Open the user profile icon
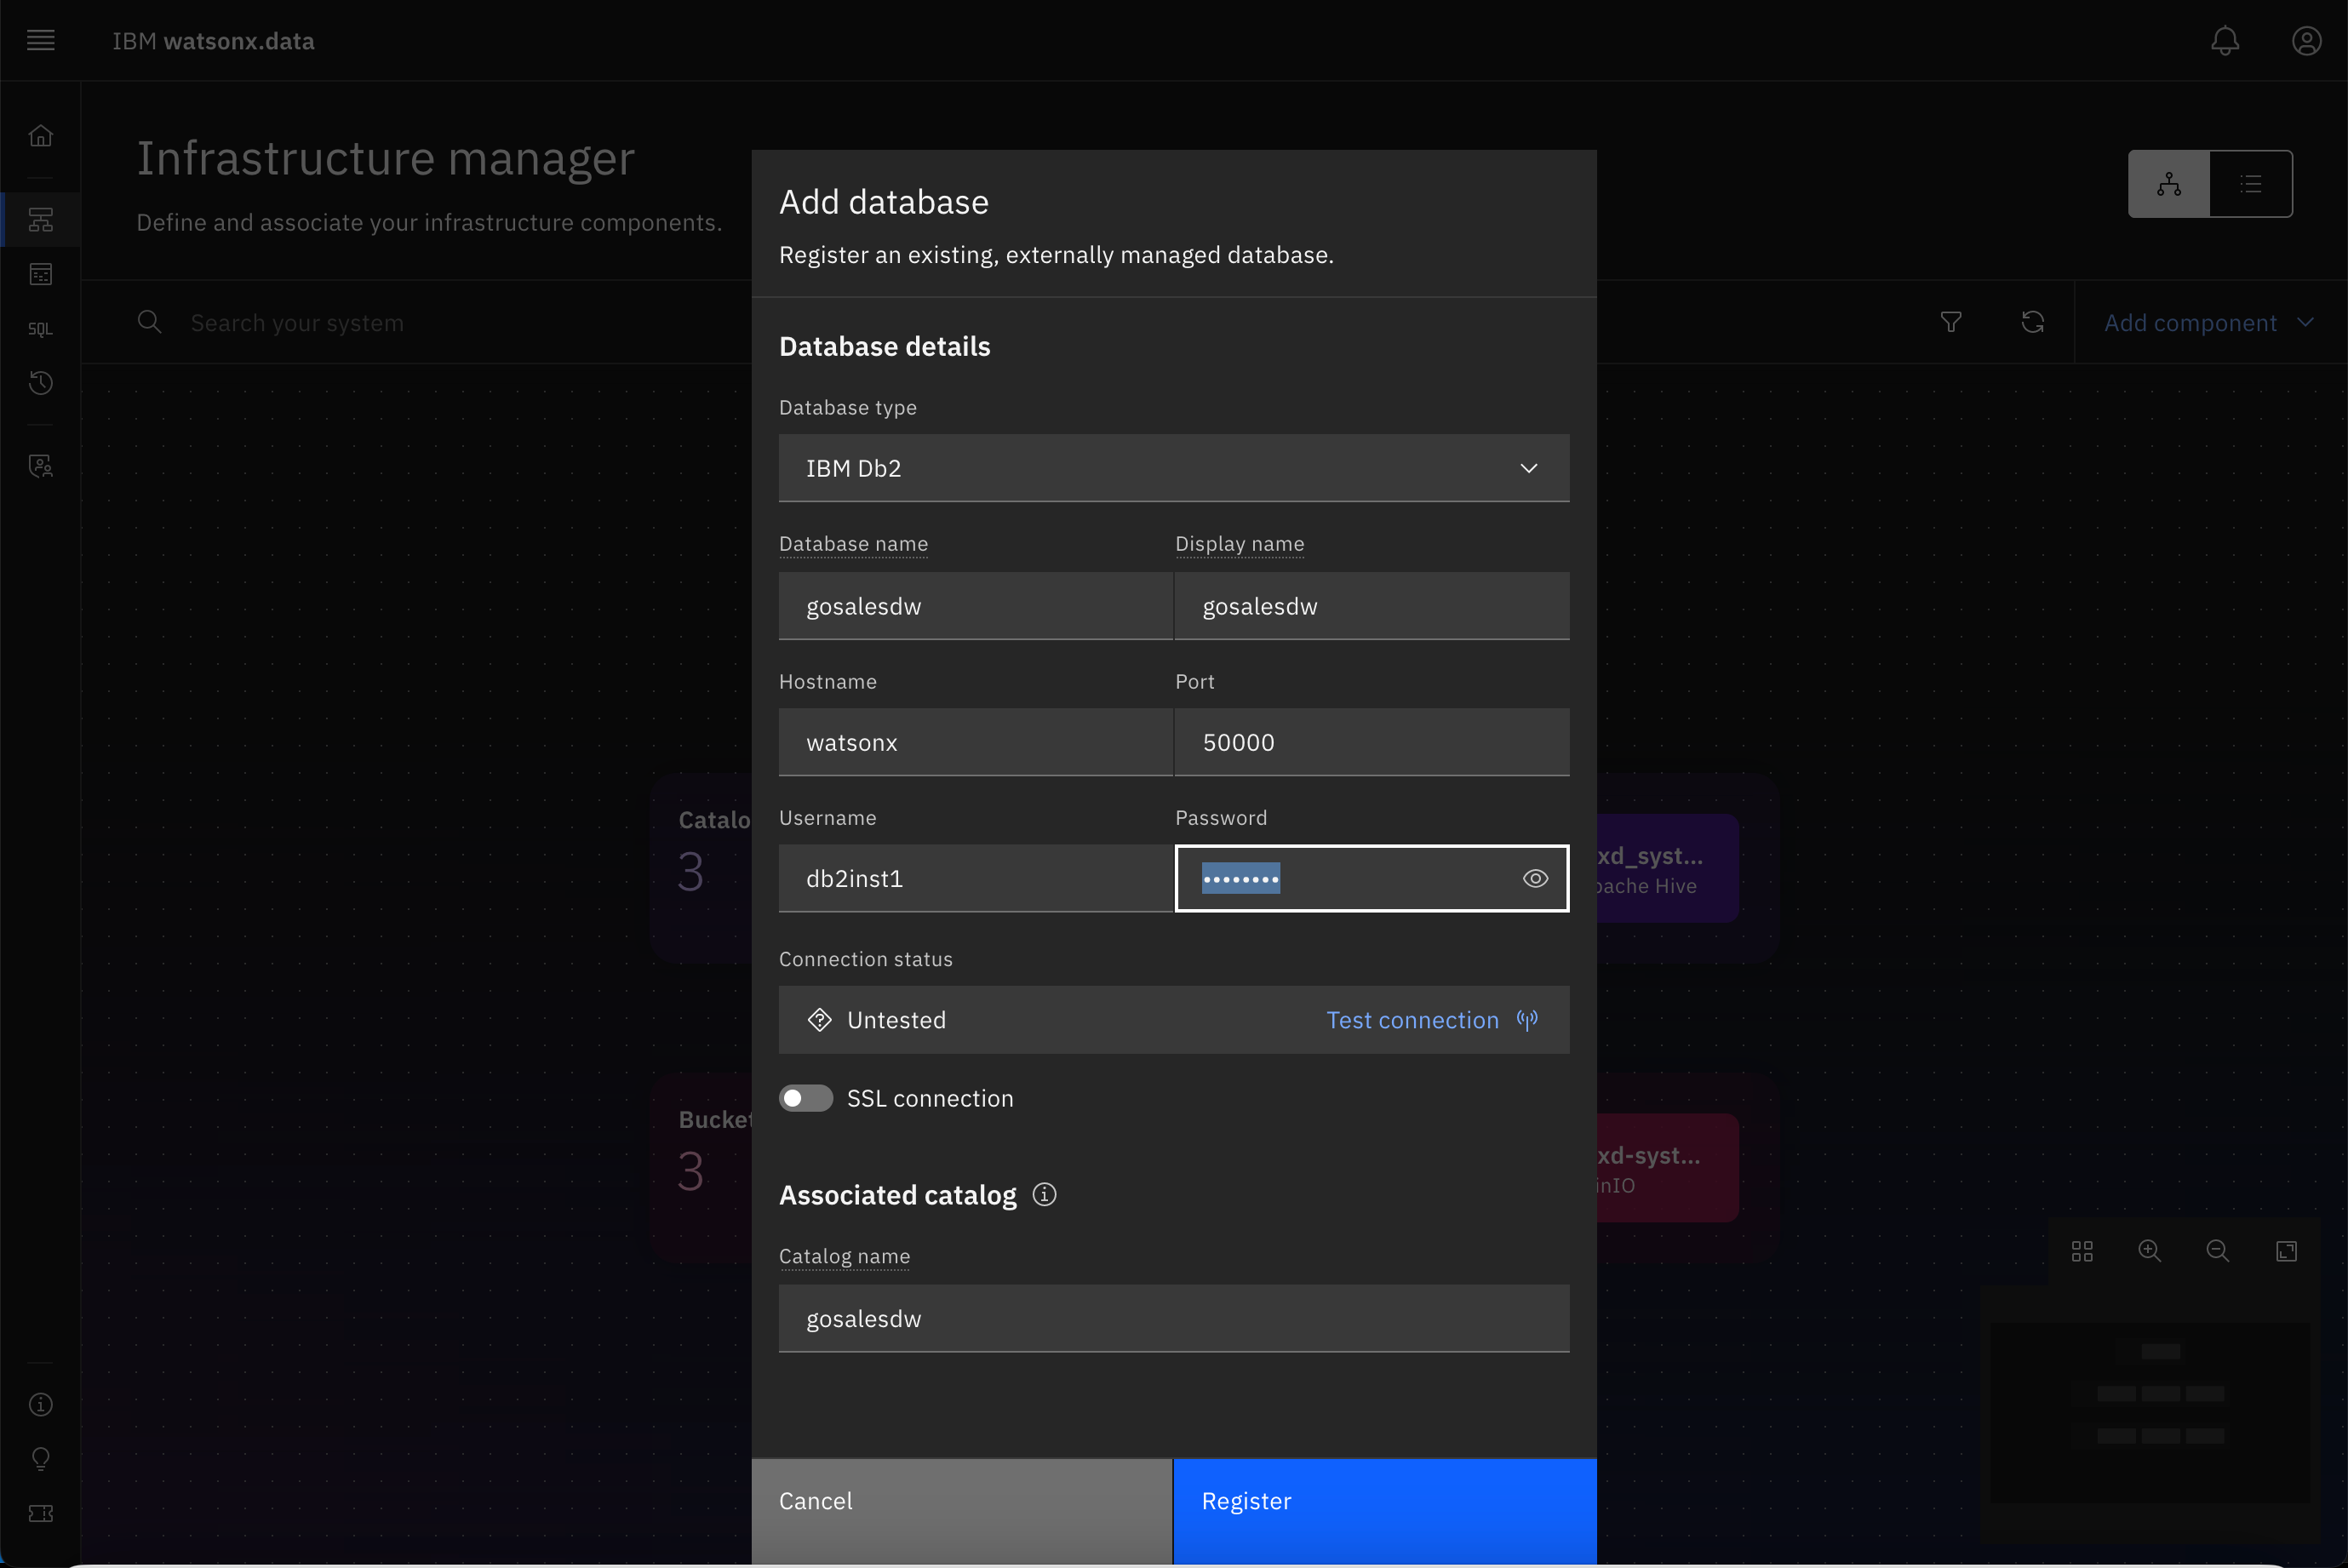Image resolution: width=2348 pixels, height=1568 pixels. 2307,40
